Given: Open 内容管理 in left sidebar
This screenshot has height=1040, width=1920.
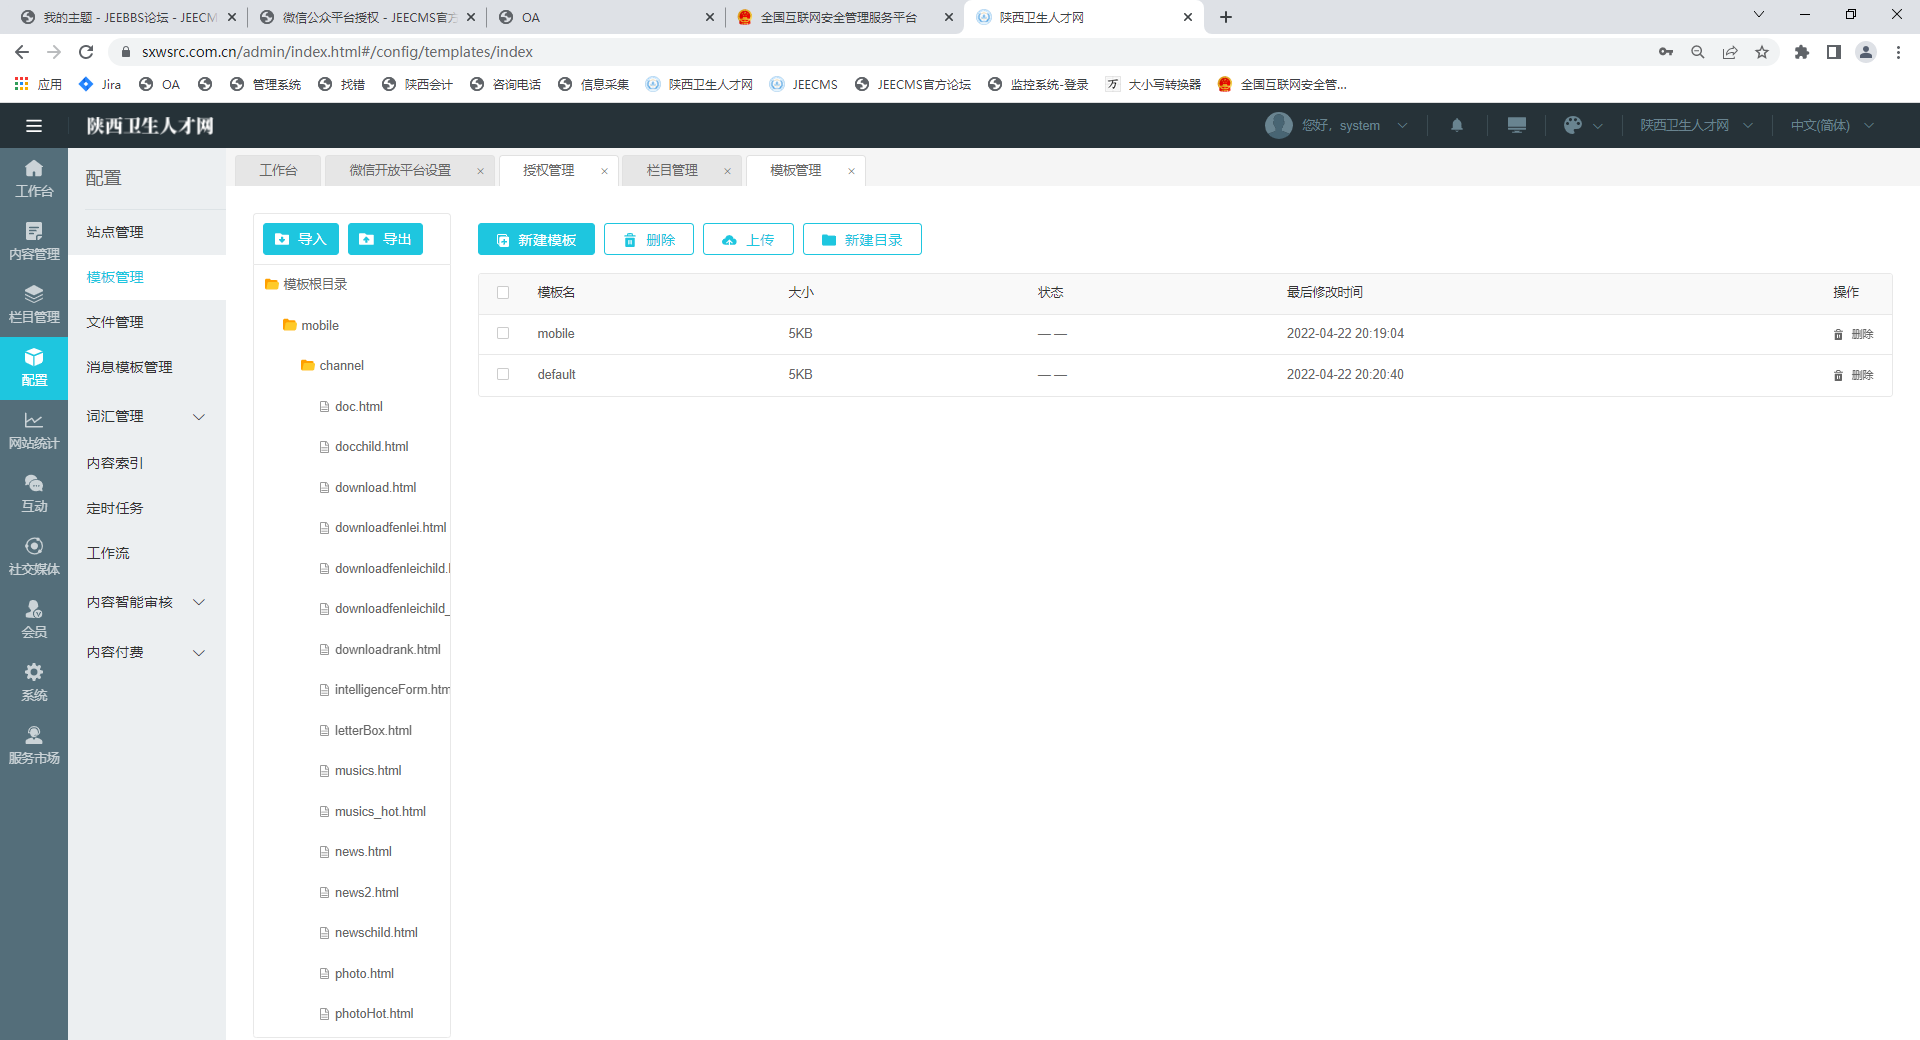Looking at the screenshot, I should pos(34,242).
